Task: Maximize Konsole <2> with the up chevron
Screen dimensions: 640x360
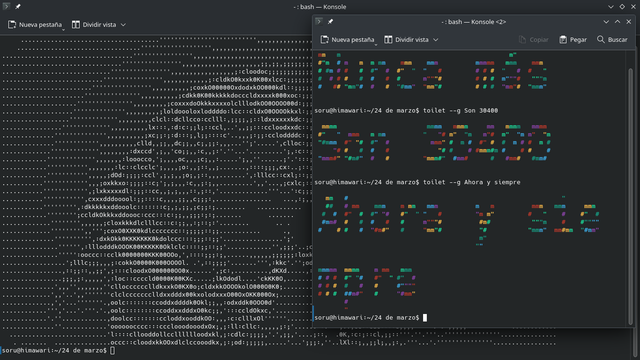Action: 618,22
